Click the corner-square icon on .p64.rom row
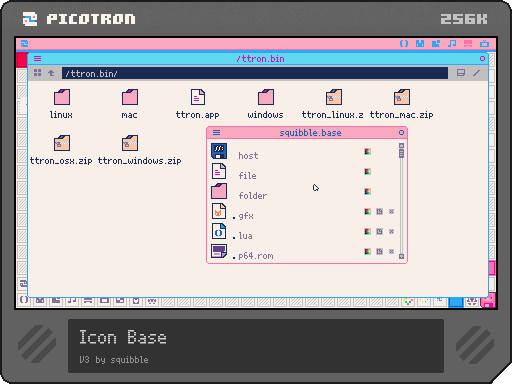The width and height of the screenshot is (512, 384). click(379, 252)
